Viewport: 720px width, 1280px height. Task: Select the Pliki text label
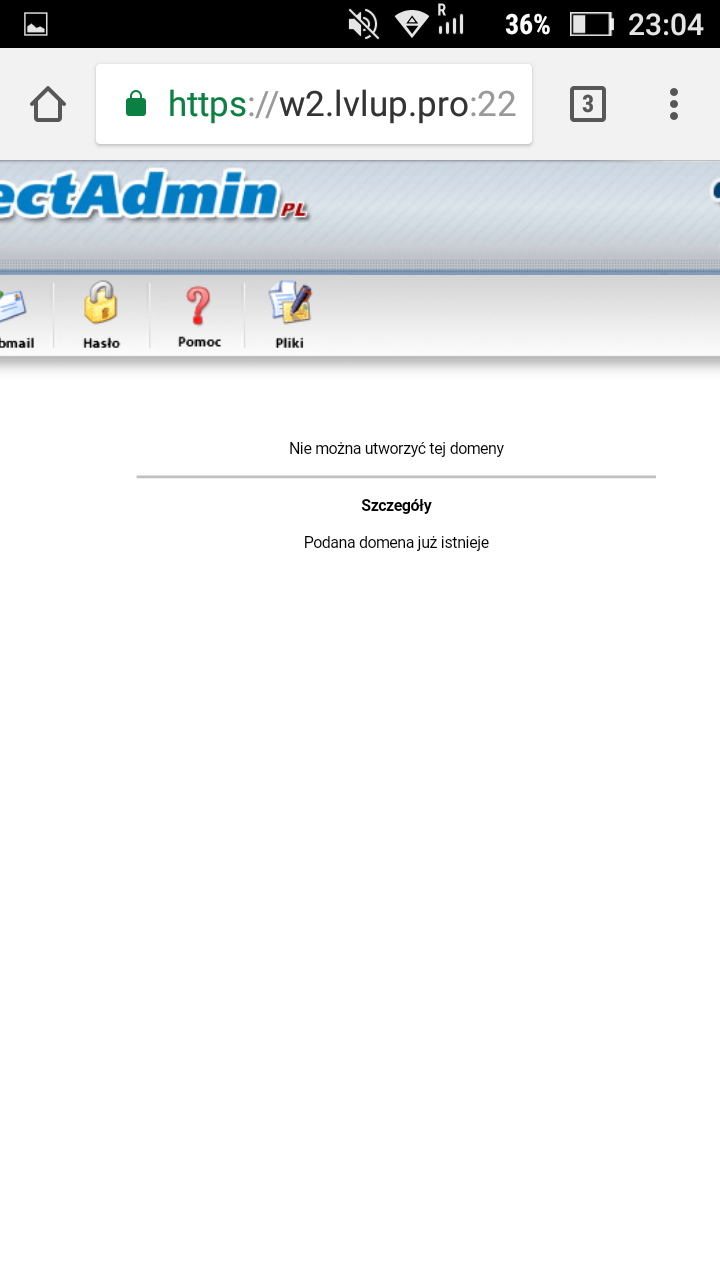pyautogui.click(x=290, y=343)
